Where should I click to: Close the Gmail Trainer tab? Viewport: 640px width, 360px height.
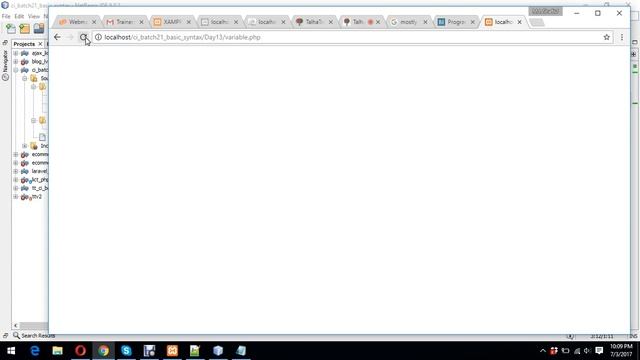pyautogui.click(x=141, y=22)
